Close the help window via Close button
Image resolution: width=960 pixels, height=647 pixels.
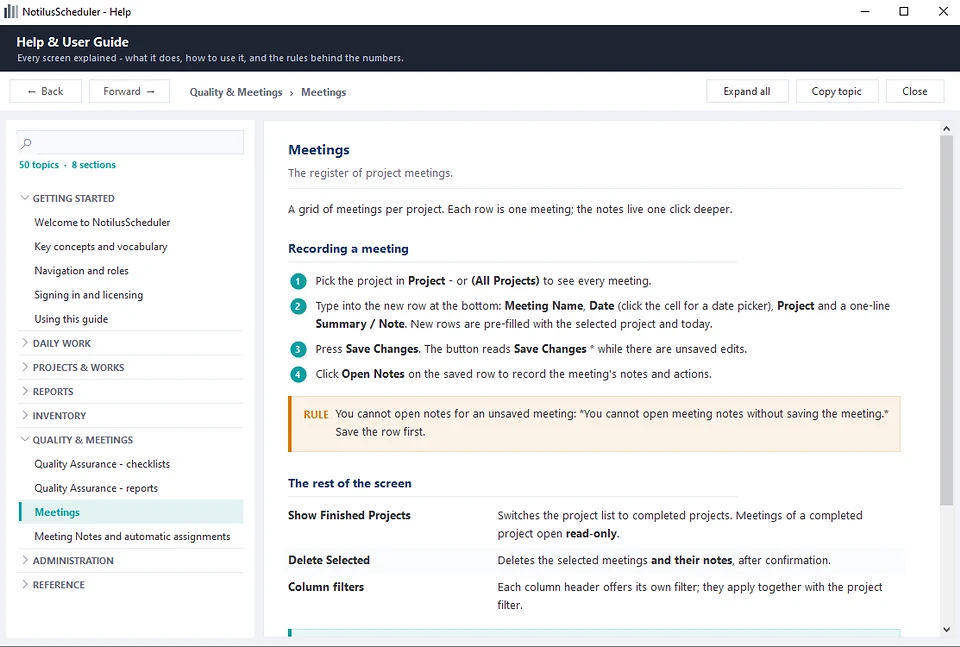(915, 91)
